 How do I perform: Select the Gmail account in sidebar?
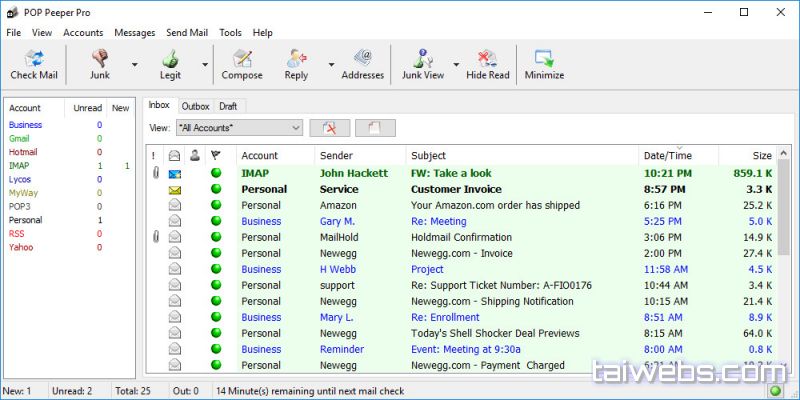[19, 138]
